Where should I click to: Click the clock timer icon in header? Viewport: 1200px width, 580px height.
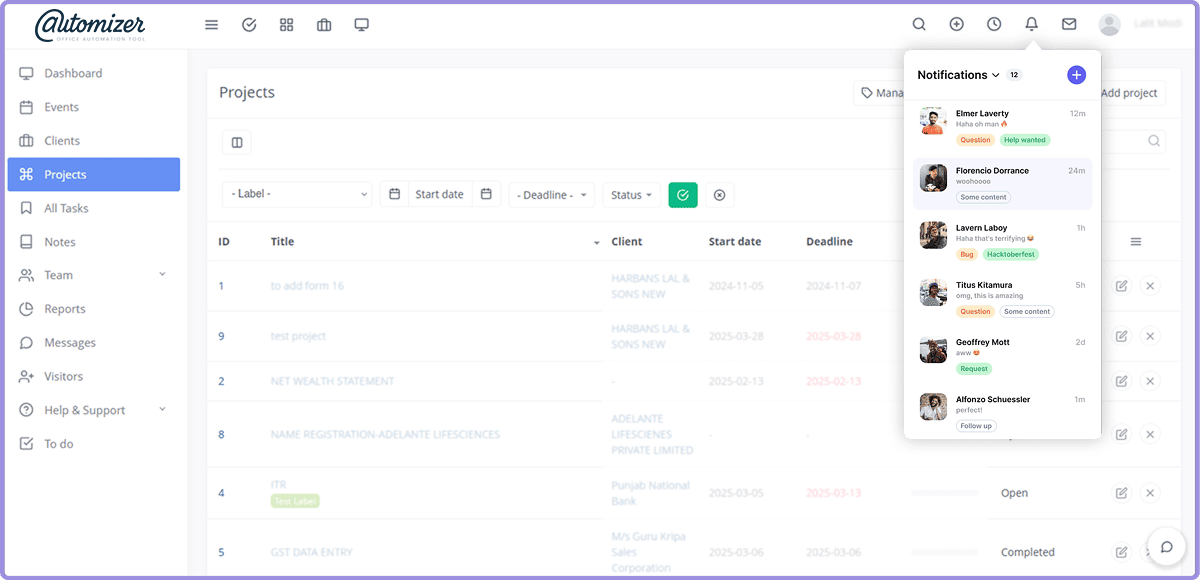pos(994,25)
